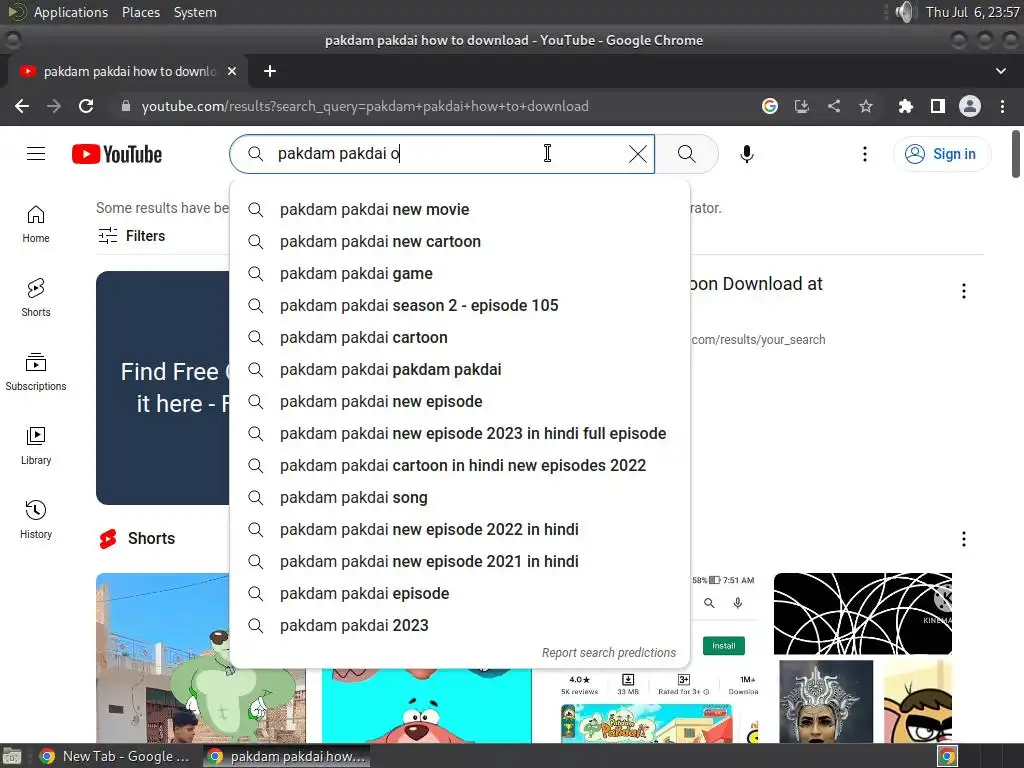Bookmark this page with star

(866, 106)
